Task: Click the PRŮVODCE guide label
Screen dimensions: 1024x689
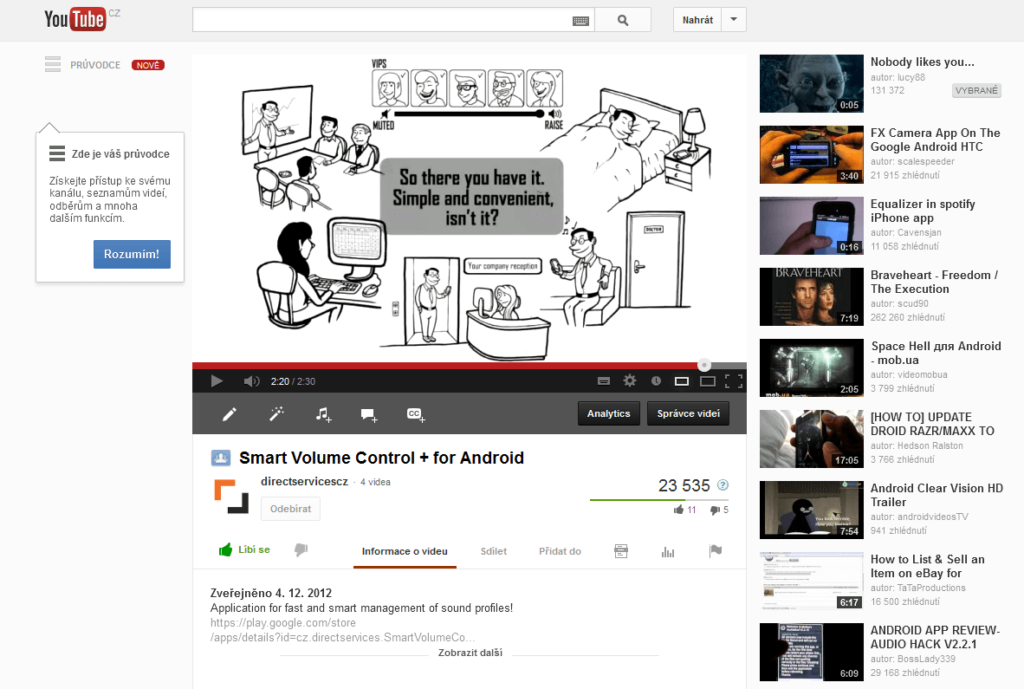Action: click(95, 65)
